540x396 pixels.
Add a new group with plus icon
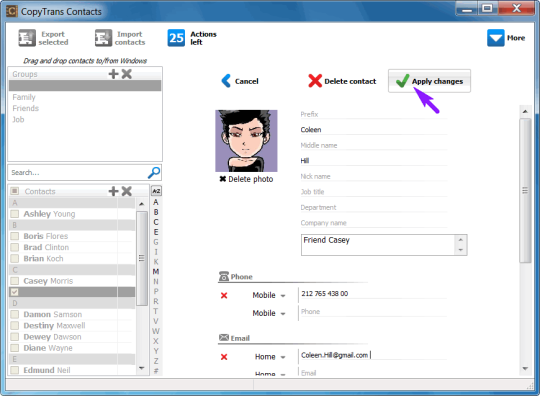113,74
